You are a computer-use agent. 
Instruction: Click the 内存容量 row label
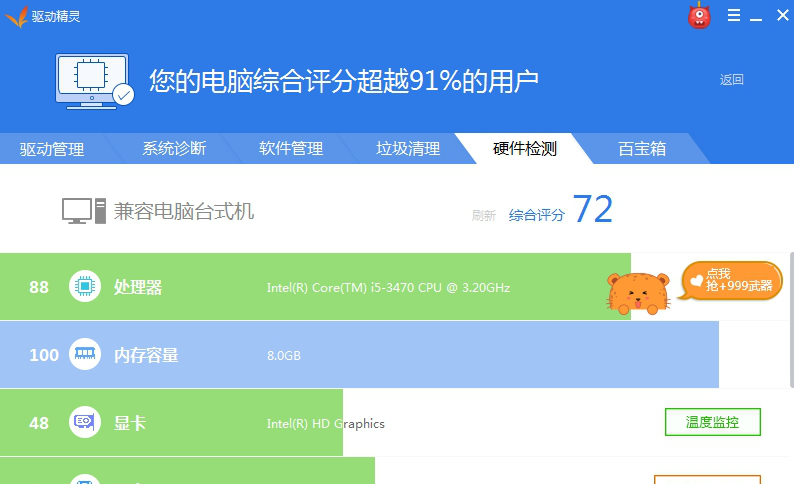(x=146, y=355)
